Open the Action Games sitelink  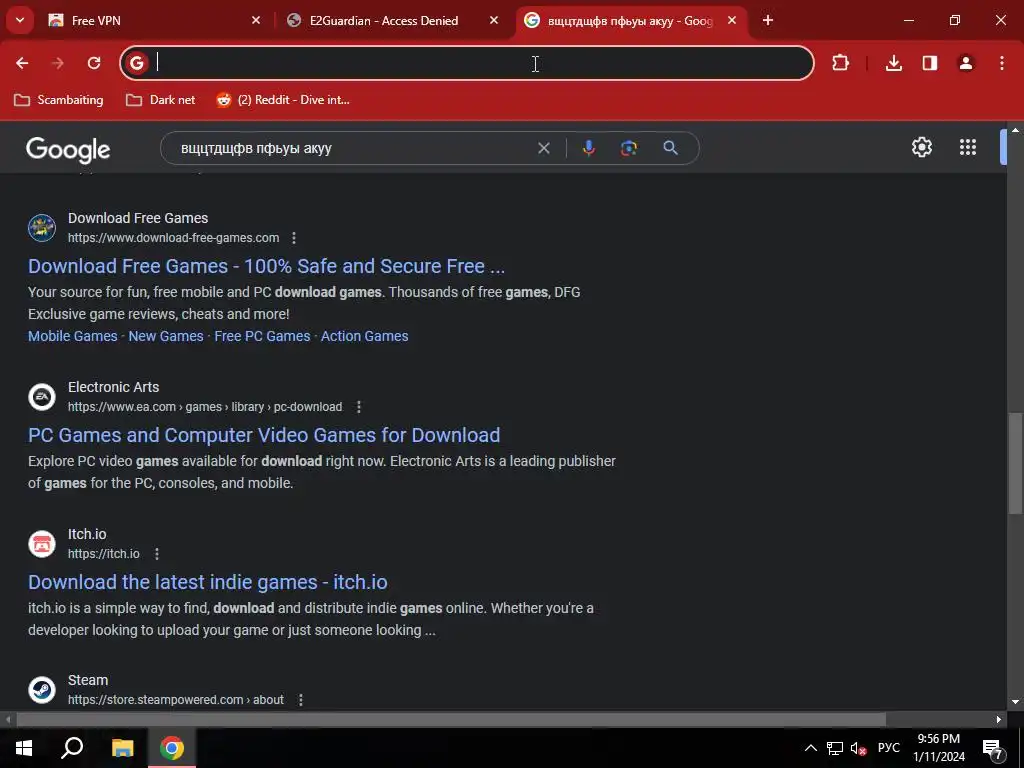(x=364, y=336)
